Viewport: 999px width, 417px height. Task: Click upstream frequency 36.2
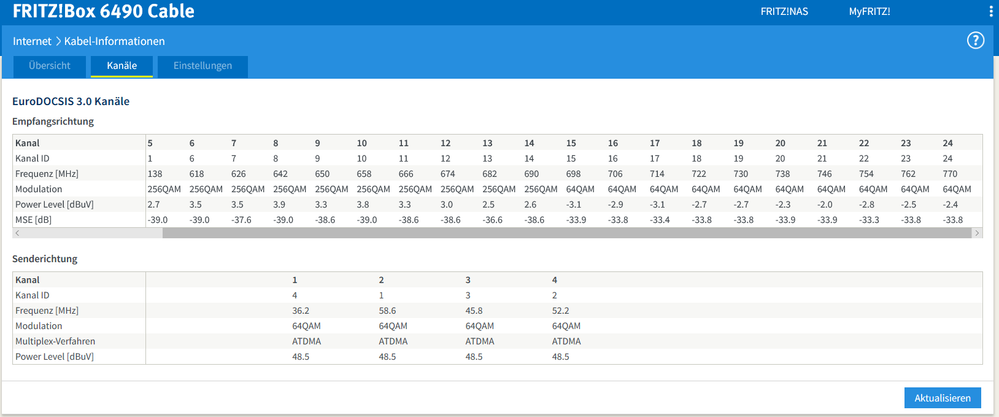click(301, 311)
